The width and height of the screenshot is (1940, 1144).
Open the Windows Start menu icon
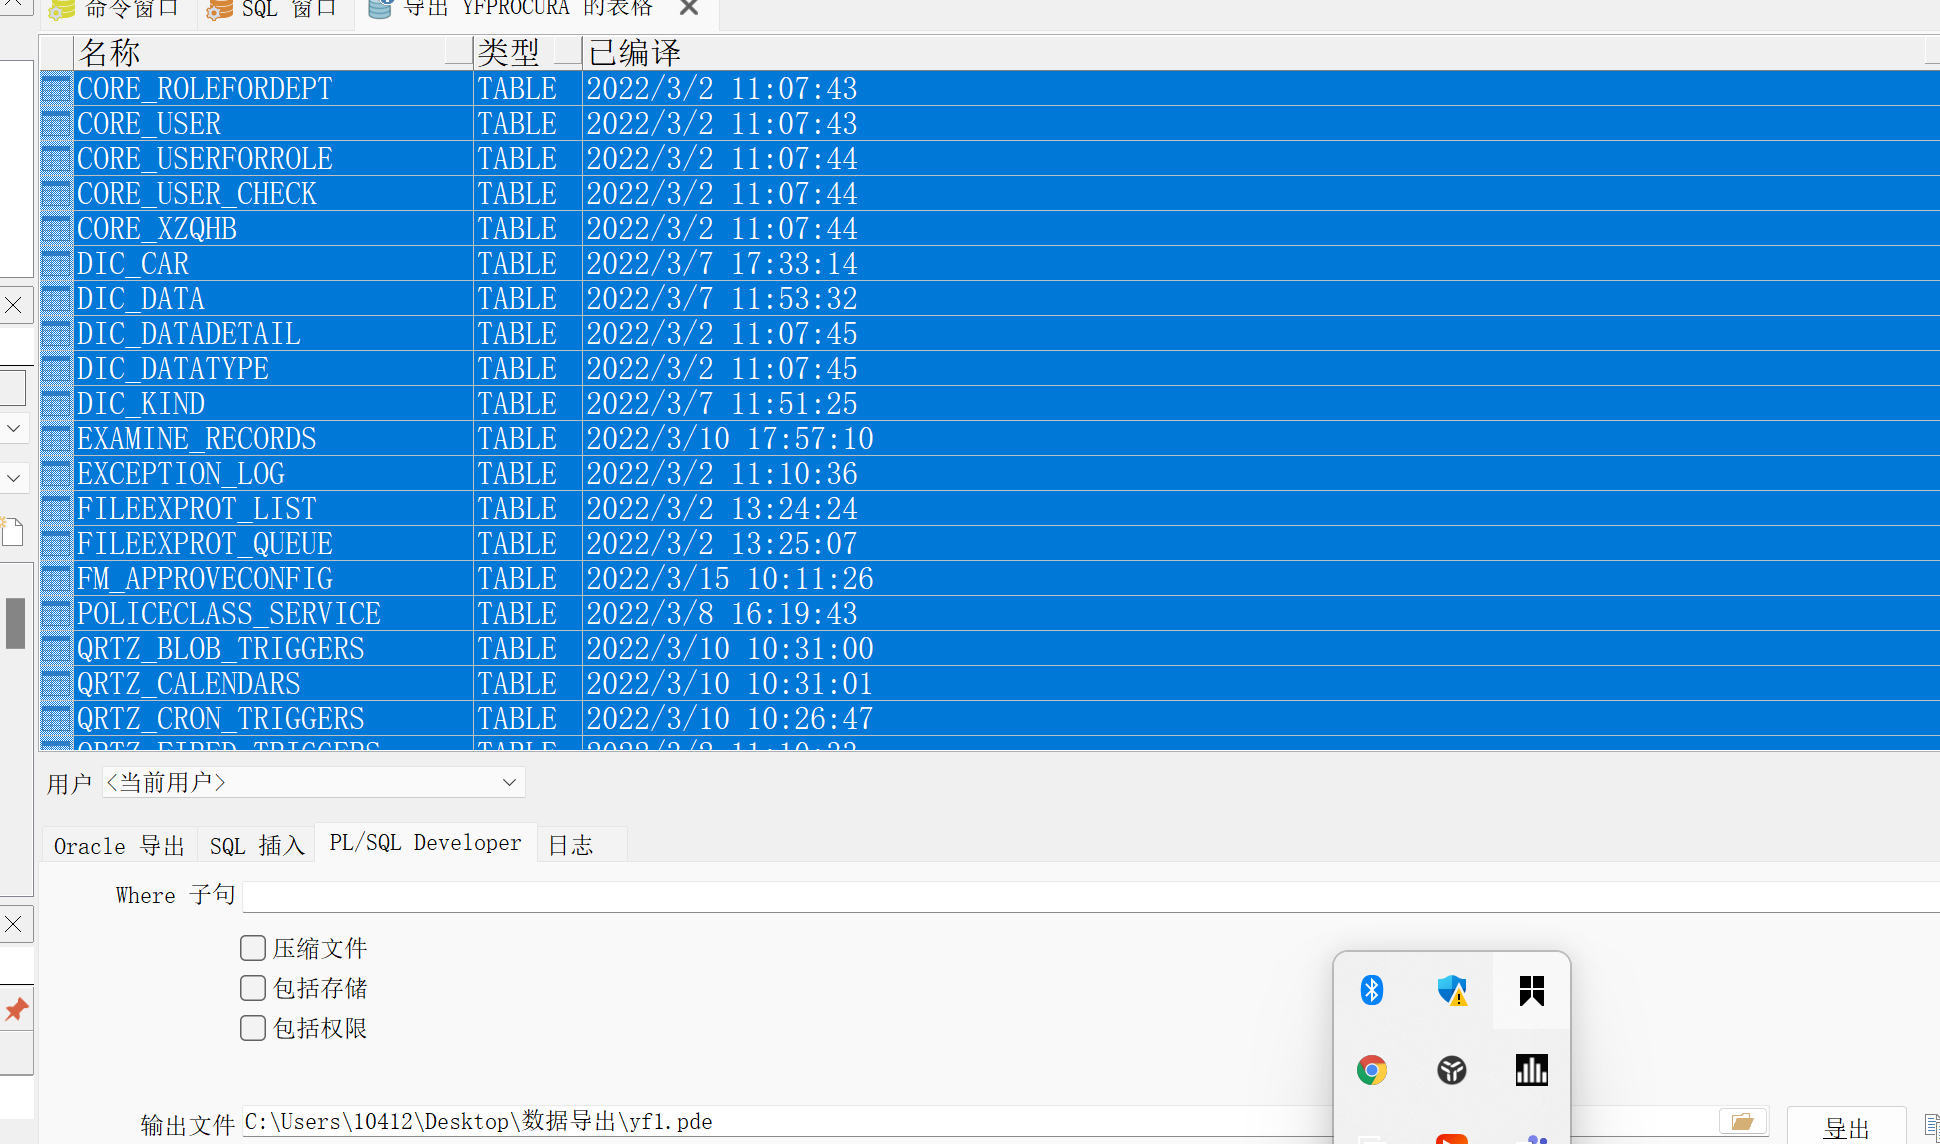(1530, 989)
